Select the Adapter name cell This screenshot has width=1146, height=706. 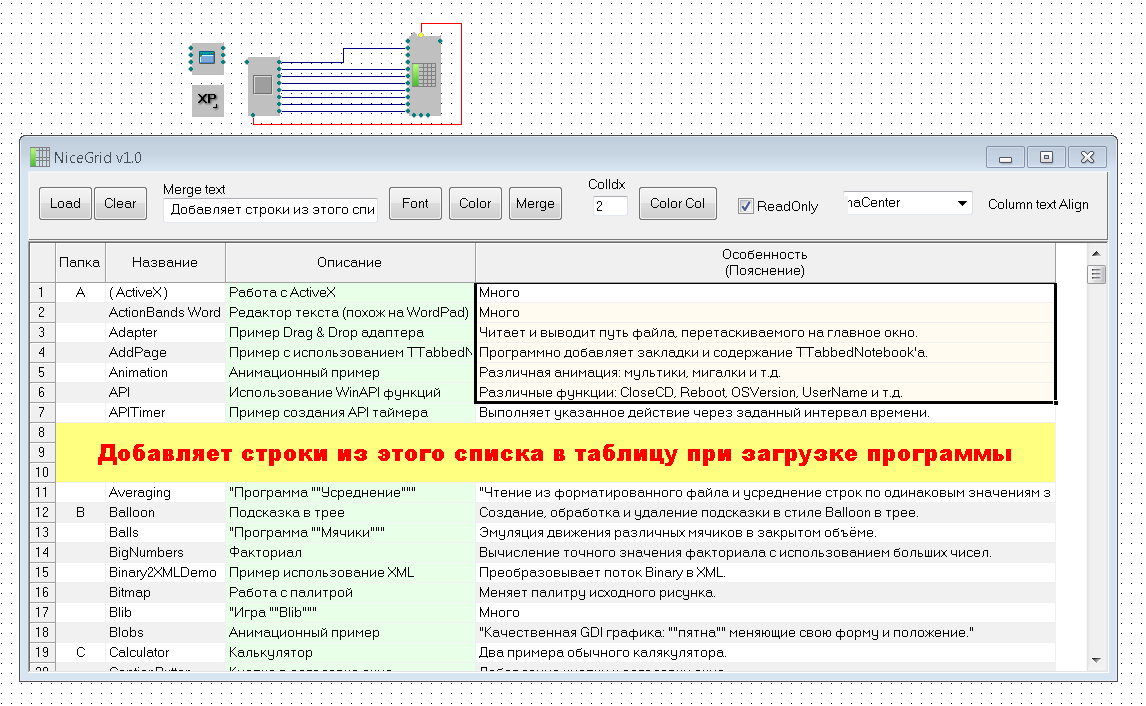[x=165, y=333]
